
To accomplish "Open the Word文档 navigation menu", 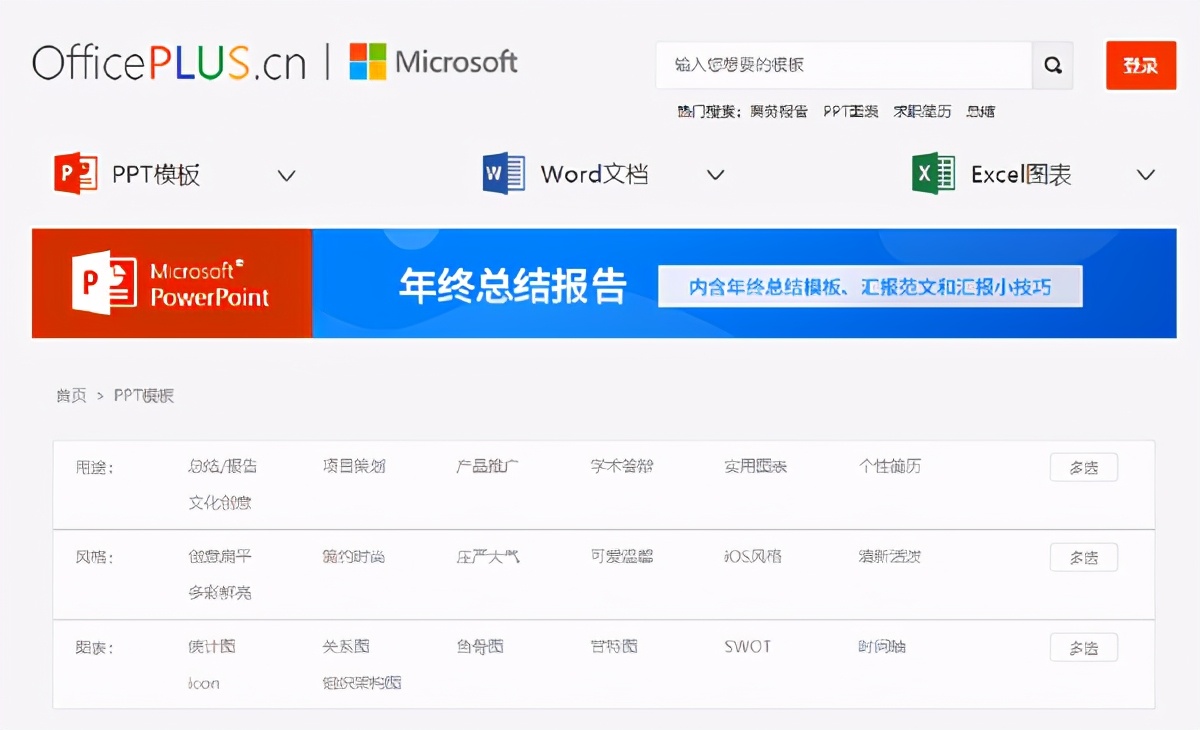I will pos(594,172).
